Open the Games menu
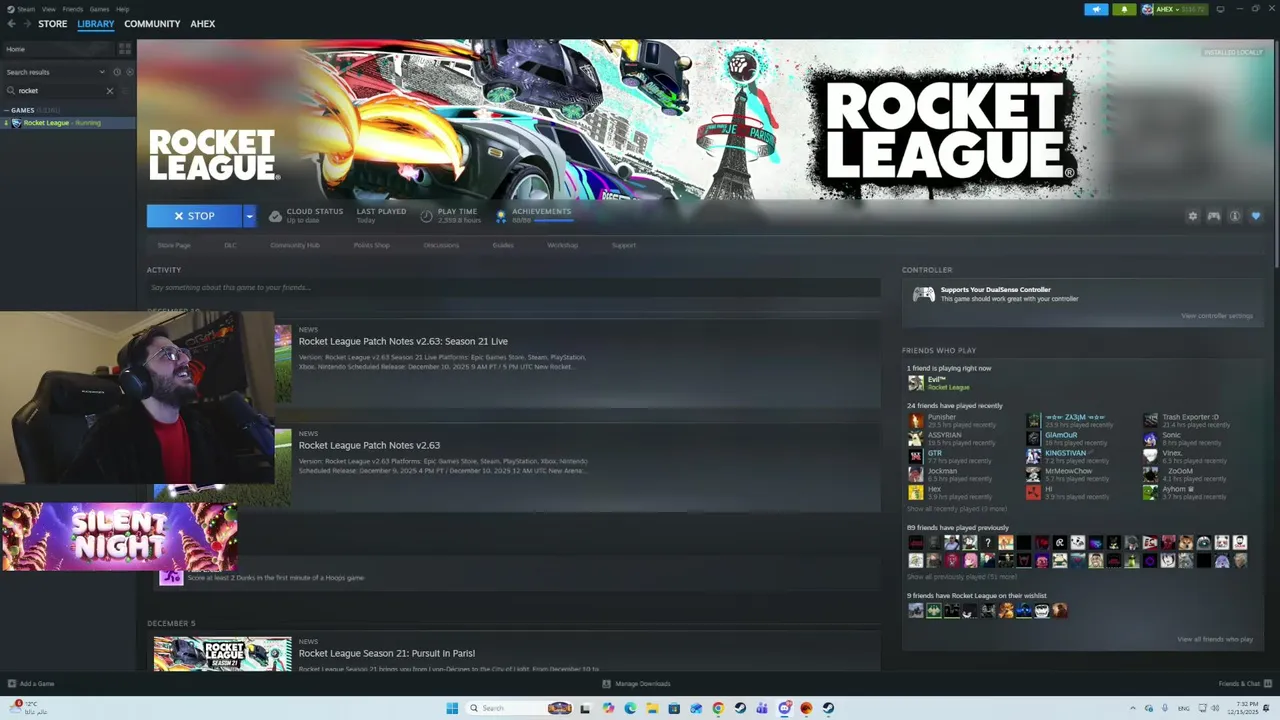Image resolution: width=1280 pixels, height=720 pixels. 99,9
